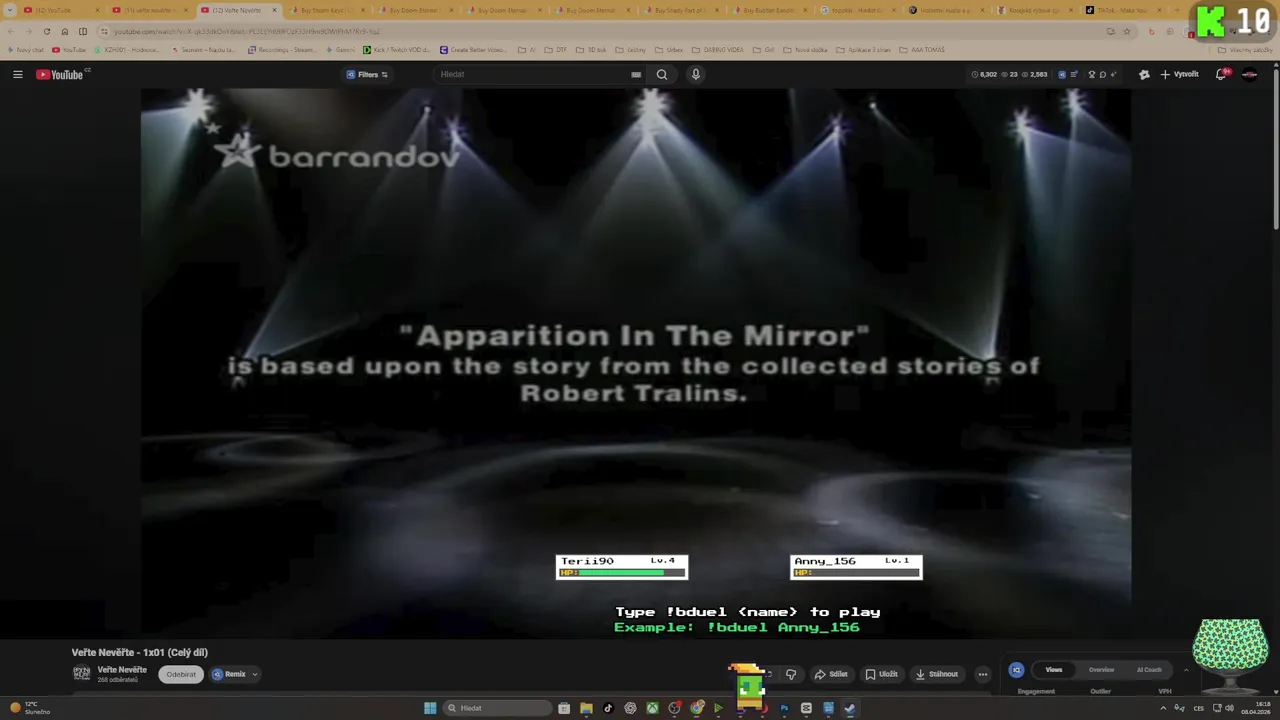Bookmark this page with the star icon
The height and width of the screenshot is (720, 1280).
point(1127,31)
